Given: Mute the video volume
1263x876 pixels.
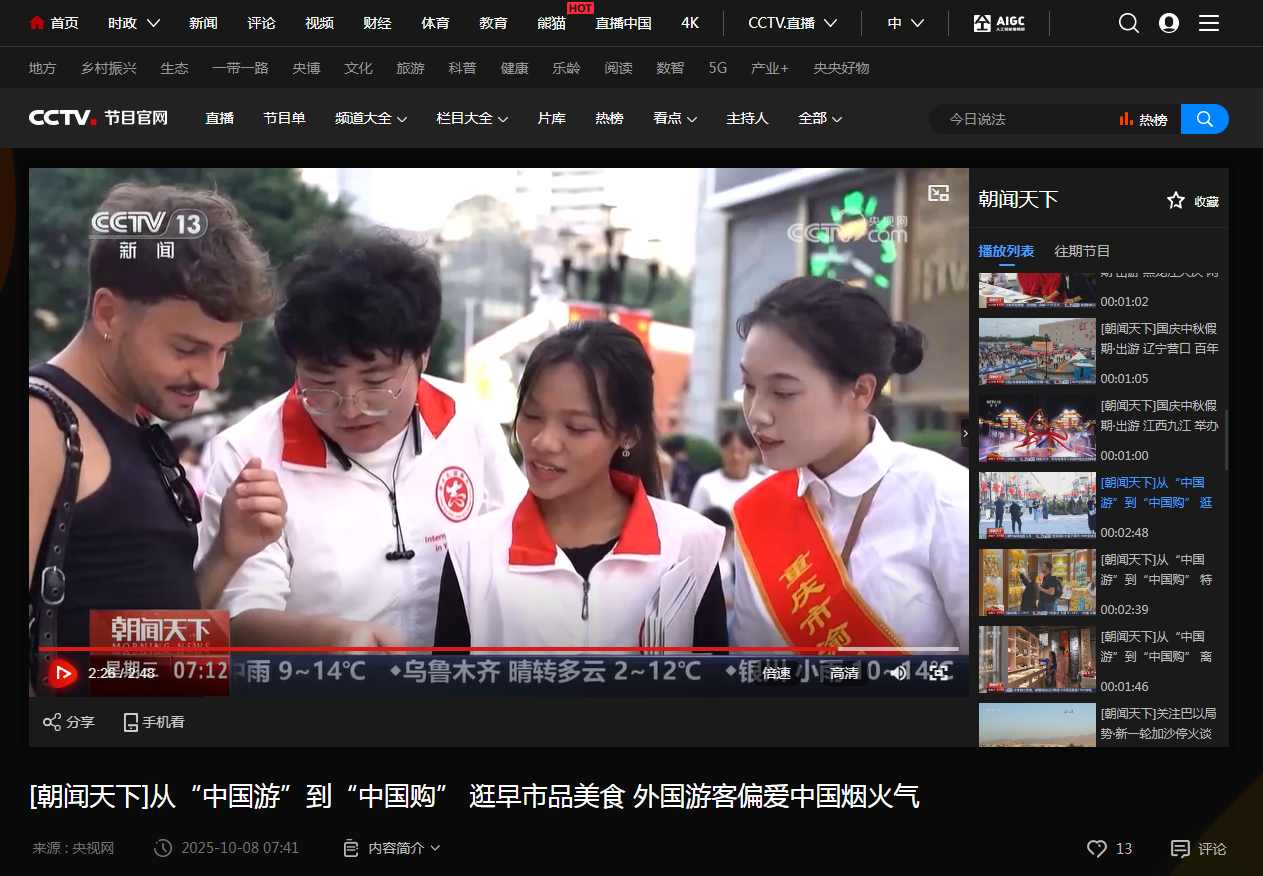Looking at the screenshot, I should (x=898, y=673).
